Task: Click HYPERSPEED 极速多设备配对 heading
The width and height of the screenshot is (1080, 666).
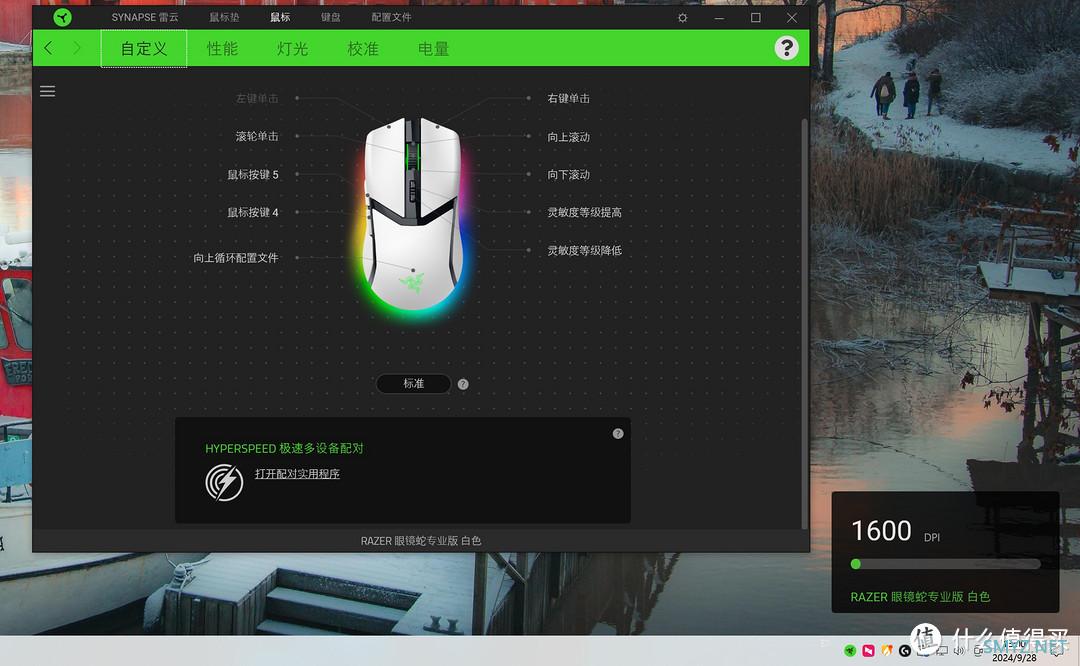Action: (x=284, y=448)
